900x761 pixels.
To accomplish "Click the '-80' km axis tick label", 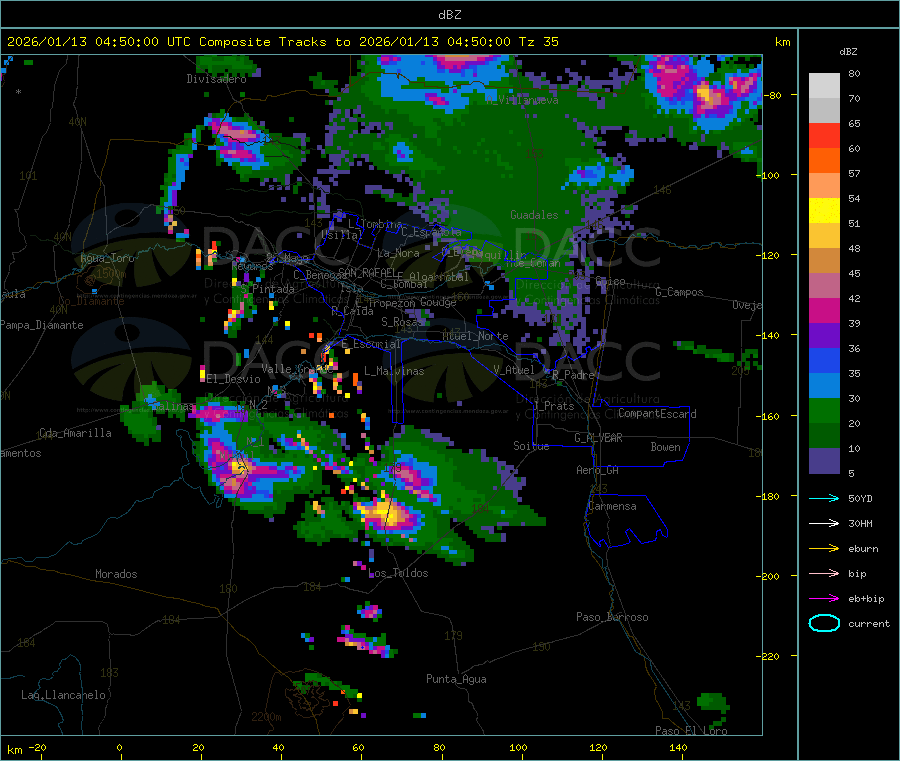I will [x=773, y=95].
